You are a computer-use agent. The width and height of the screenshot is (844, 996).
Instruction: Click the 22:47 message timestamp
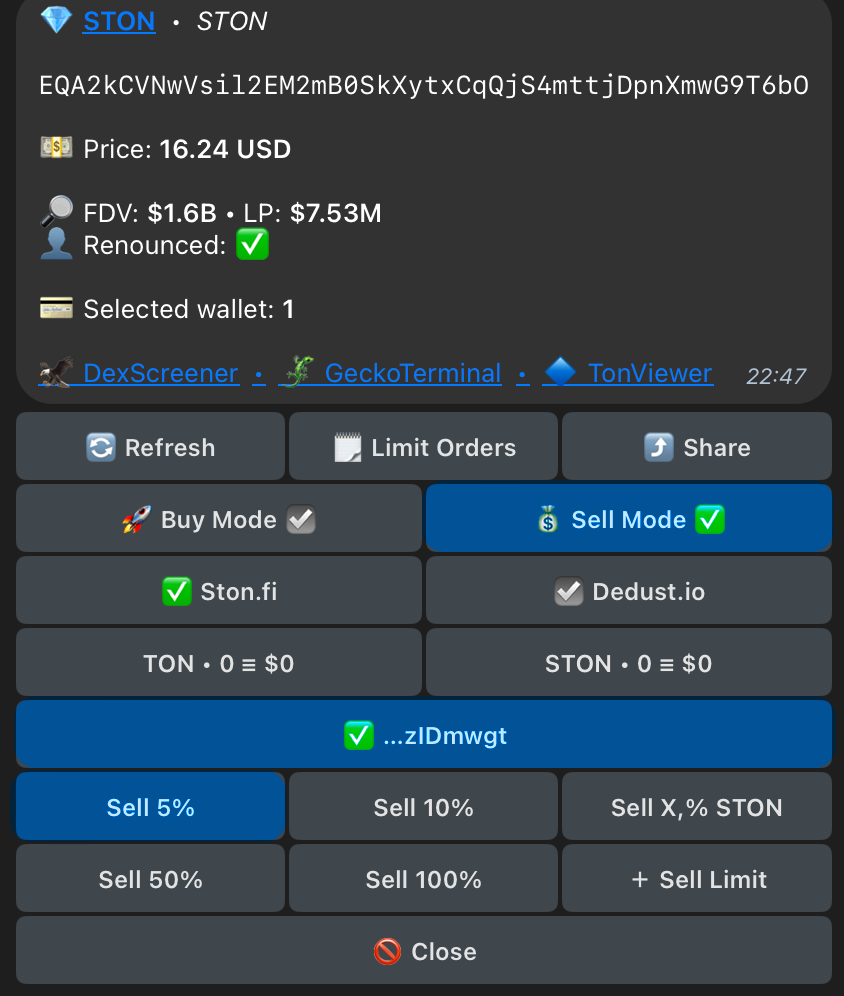[776, 376]
